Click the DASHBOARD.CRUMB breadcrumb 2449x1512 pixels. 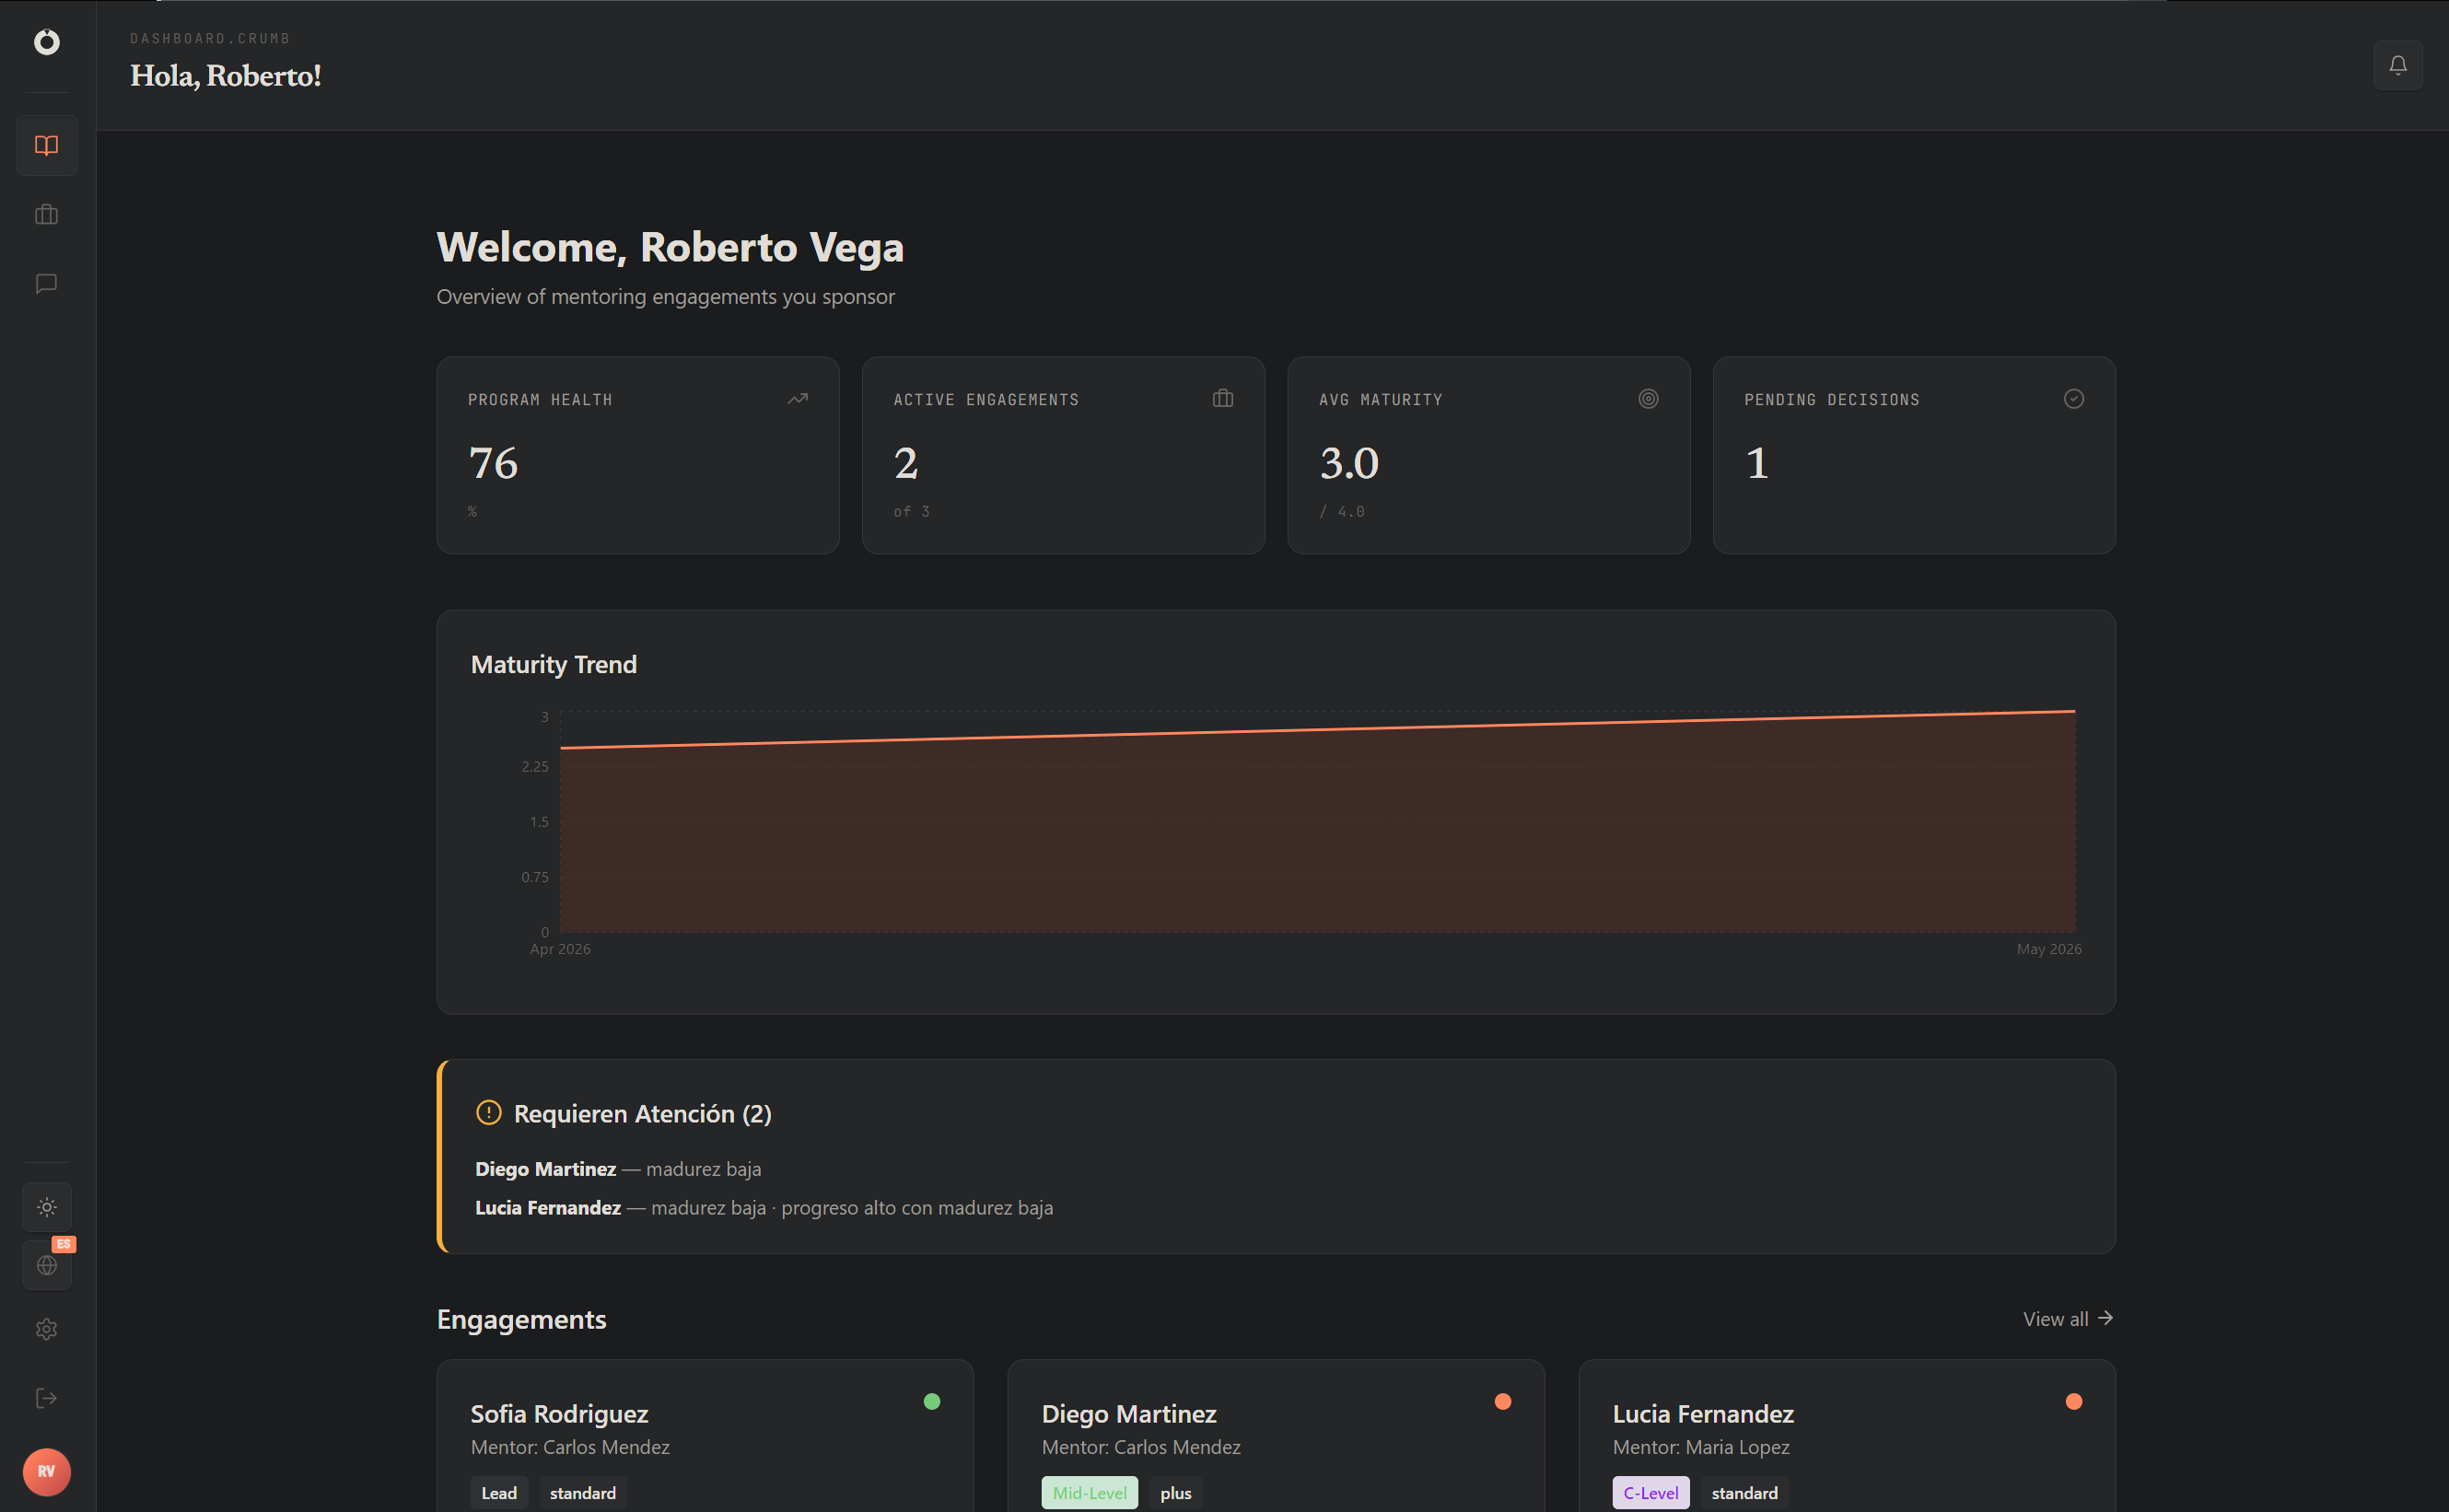pyautogui.click(x=210, y=39)
